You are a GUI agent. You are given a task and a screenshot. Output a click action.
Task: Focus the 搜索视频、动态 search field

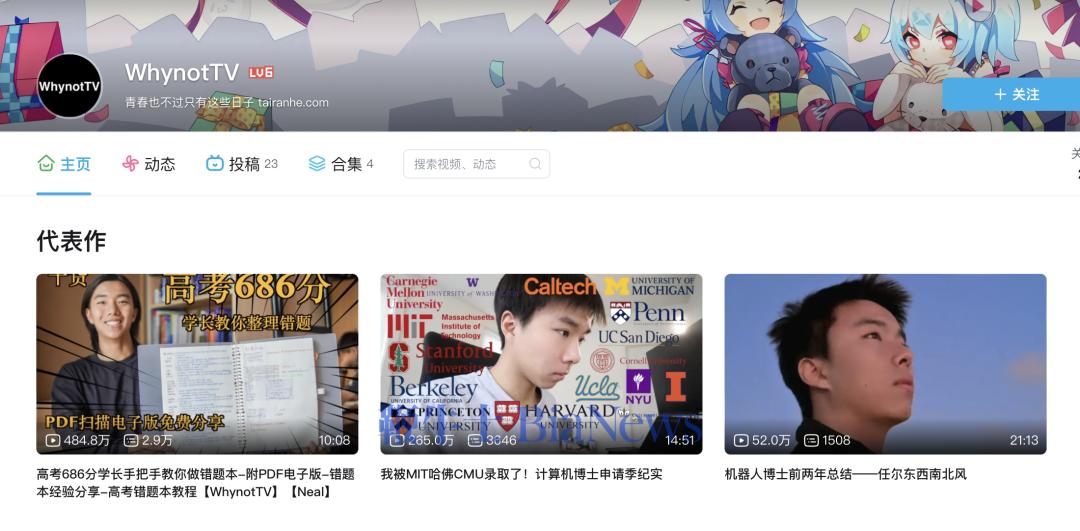(x=477, y=164)
